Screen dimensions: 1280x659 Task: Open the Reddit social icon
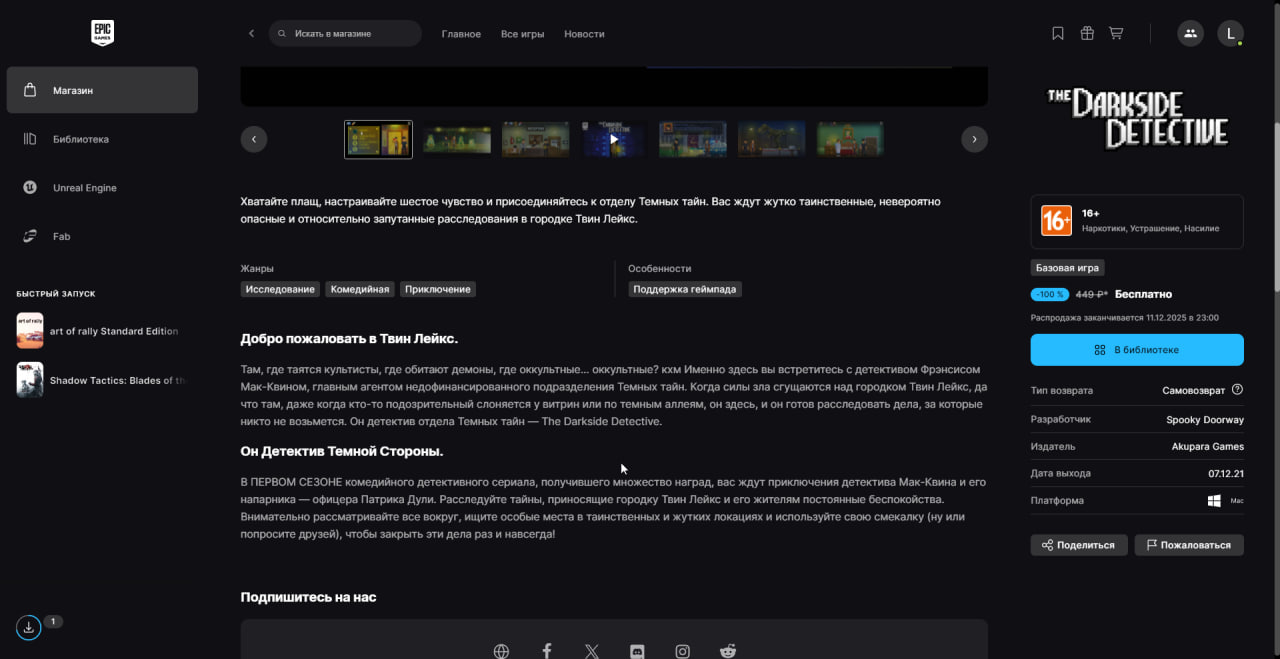(x=727, y=651)
